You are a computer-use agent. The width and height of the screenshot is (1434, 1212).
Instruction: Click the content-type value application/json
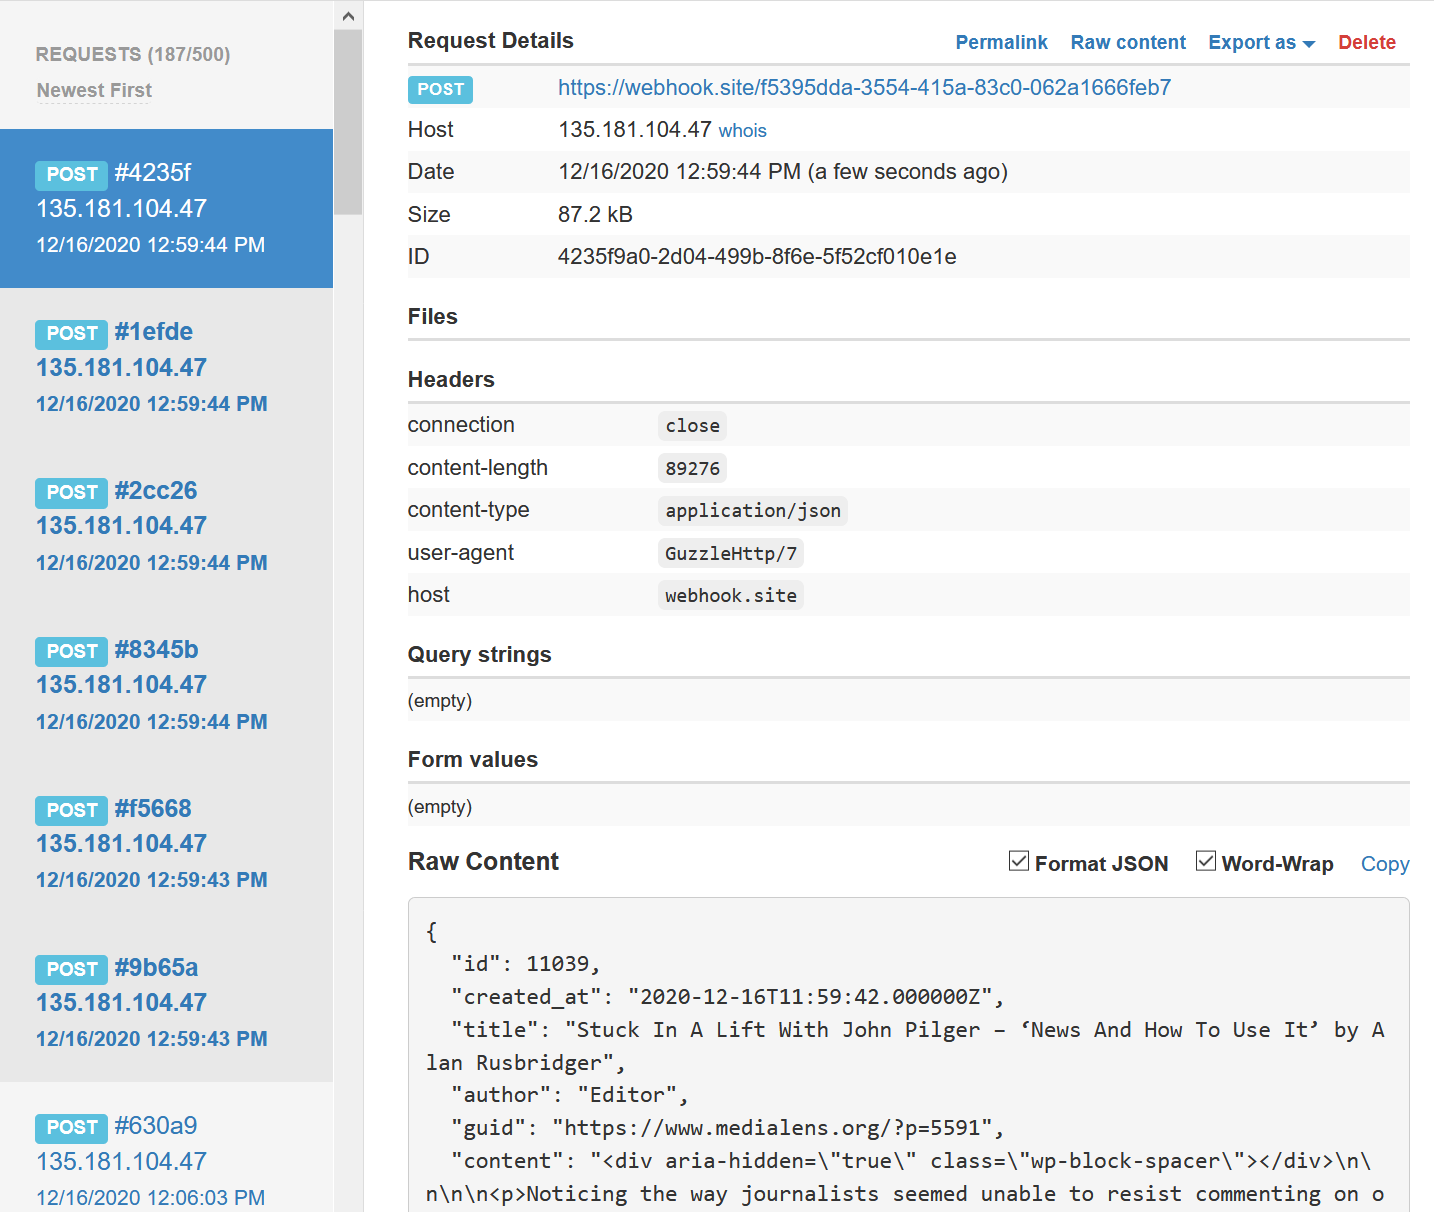[x=753, y=511]
